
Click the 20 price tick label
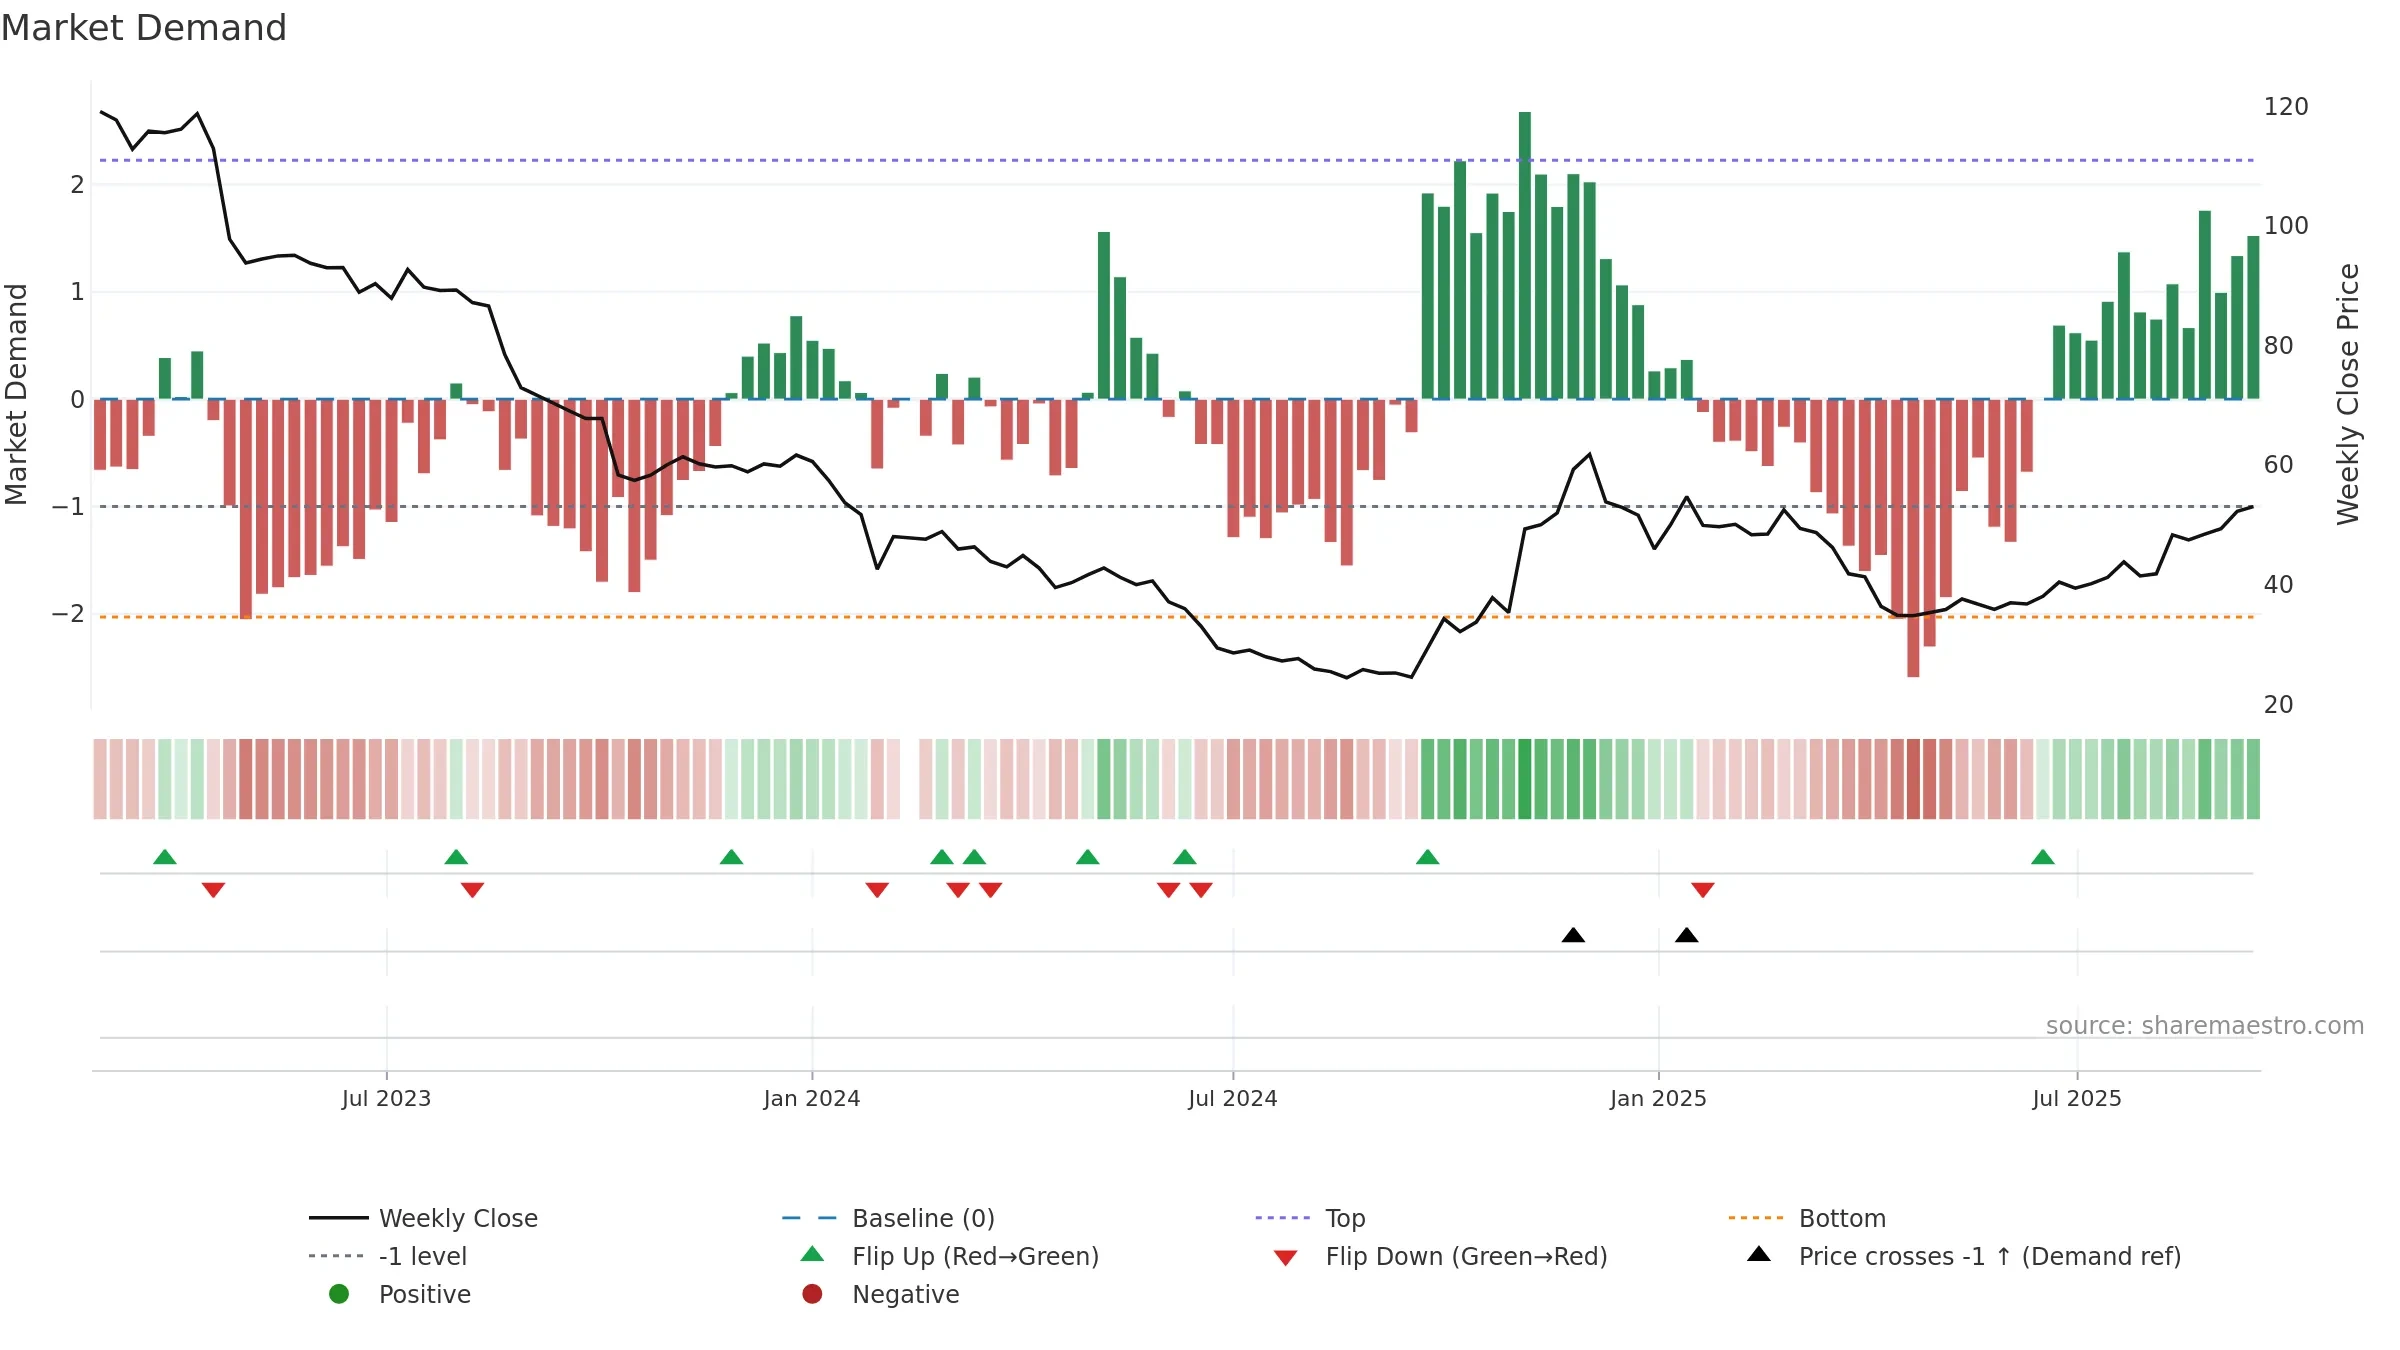click(x=2279, y=704)
